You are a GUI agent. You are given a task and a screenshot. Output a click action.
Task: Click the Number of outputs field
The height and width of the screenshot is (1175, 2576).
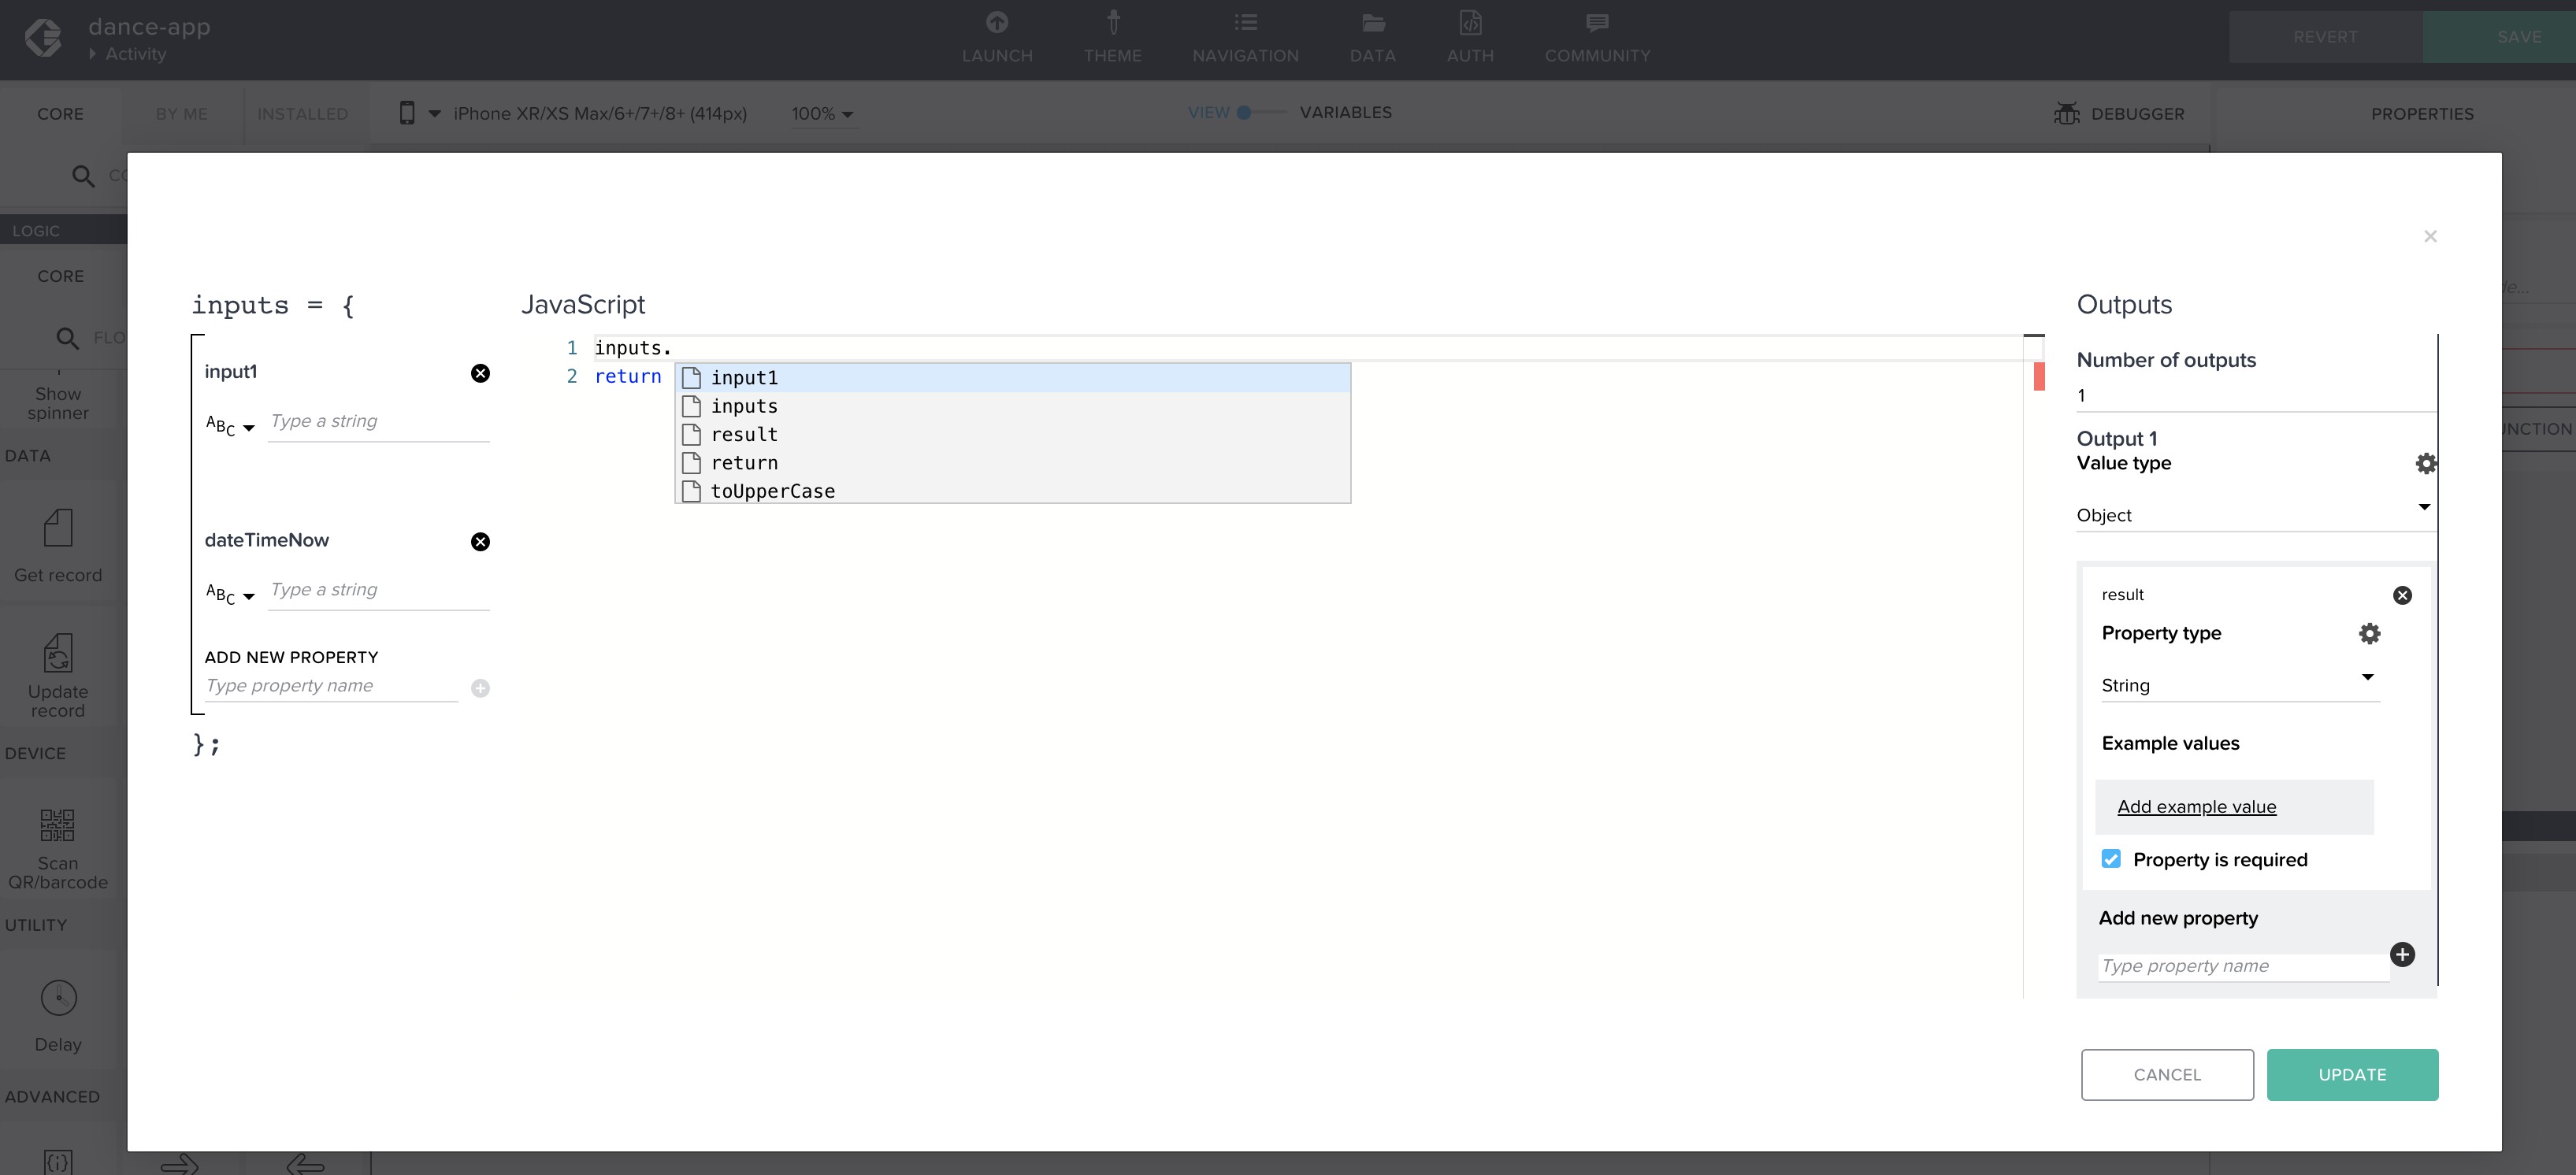pyautogui.click(x=2255, y=395)
